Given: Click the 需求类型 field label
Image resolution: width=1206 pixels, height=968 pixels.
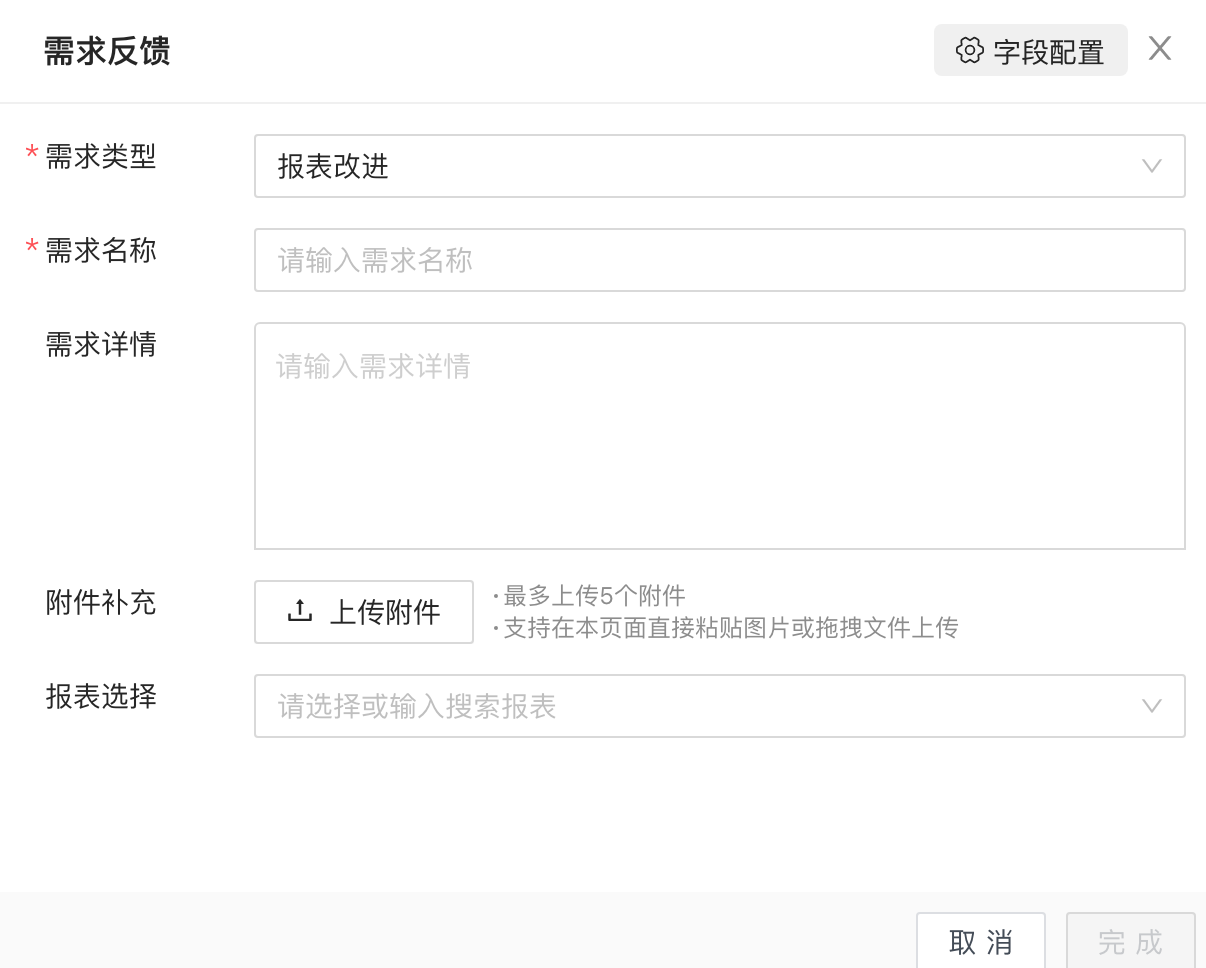Looking at the screenshot, I should [101, 157].
